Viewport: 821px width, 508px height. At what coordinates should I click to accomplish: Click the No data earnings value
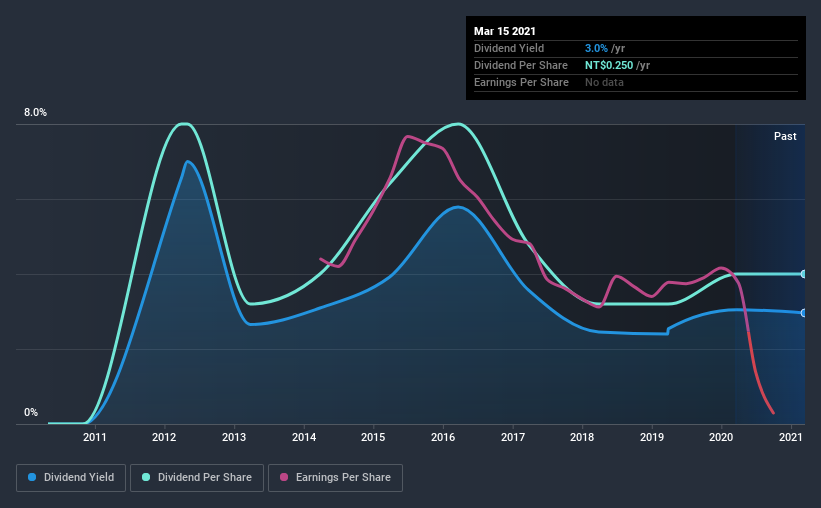pyautogui.click(x=604, y=82)
